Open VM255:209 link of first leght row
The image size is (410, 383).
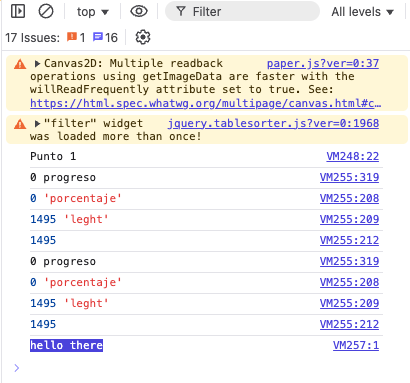(349, 219)
